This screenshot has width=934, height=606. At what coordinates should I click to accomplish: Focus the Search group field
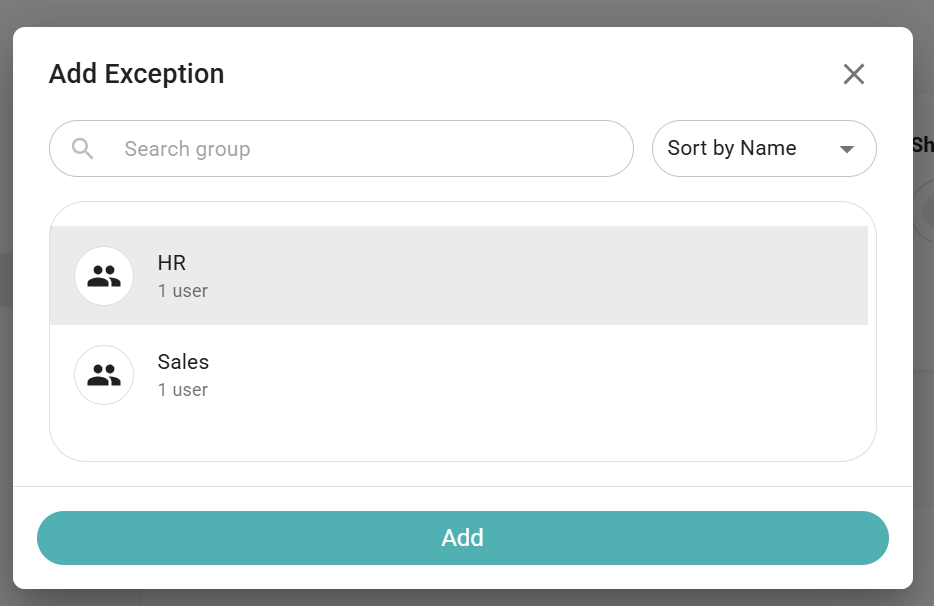click(341, 148)
